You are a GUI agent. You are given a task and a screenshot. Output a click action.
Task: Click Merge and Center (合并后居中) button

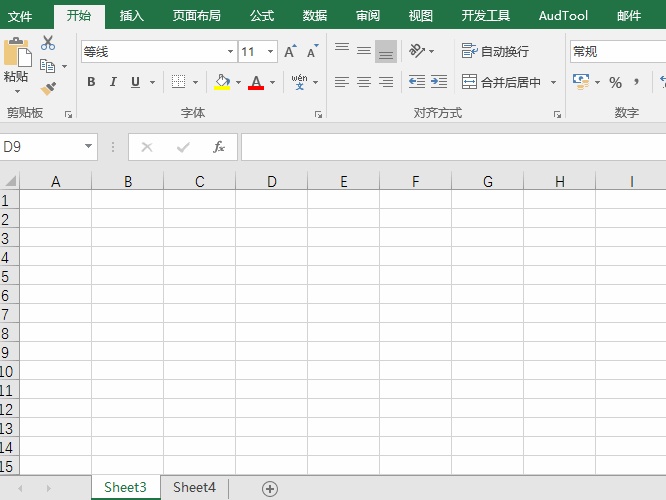(x=501, y=82)
